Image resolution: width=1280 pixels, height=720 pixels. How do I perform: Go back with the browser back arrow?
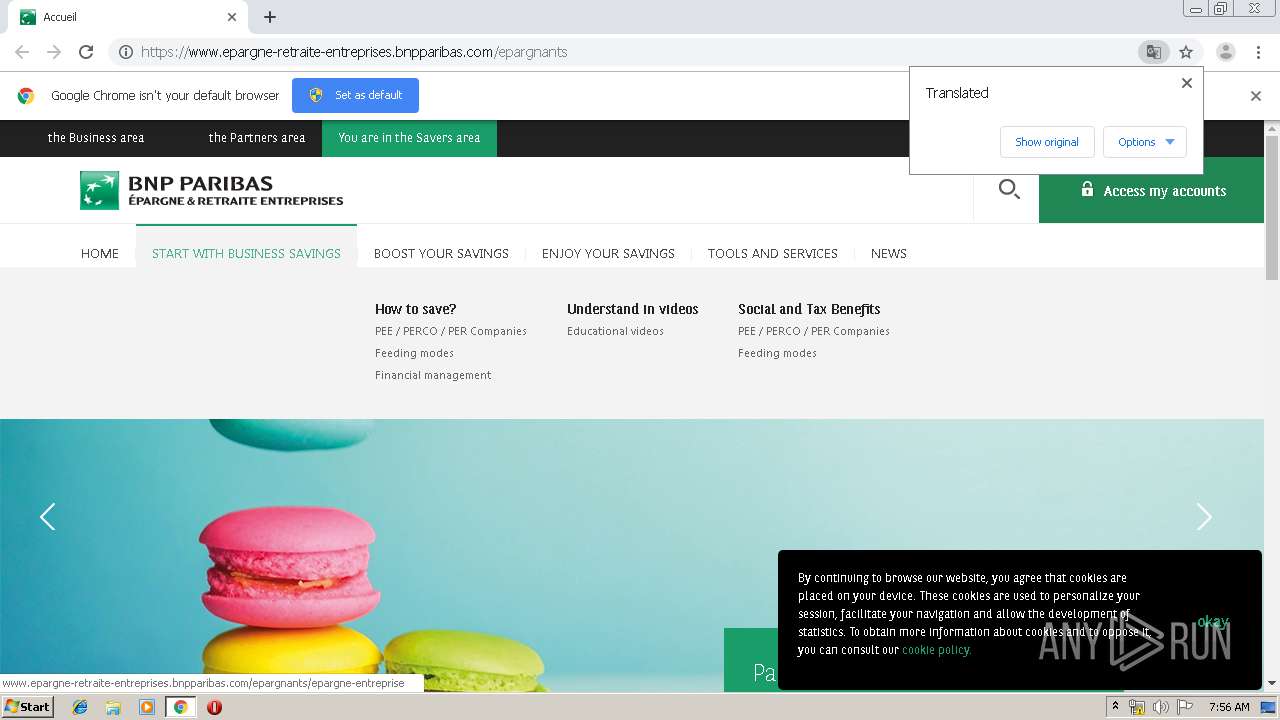coord(22,52)
